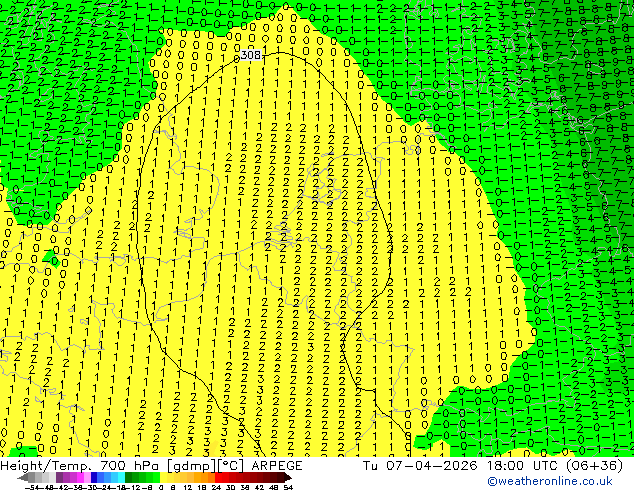The height and width of the screenshot is (490, 634).
Task: Pick the yellow swatch at 0 on the scale
Action: point(163,477)
